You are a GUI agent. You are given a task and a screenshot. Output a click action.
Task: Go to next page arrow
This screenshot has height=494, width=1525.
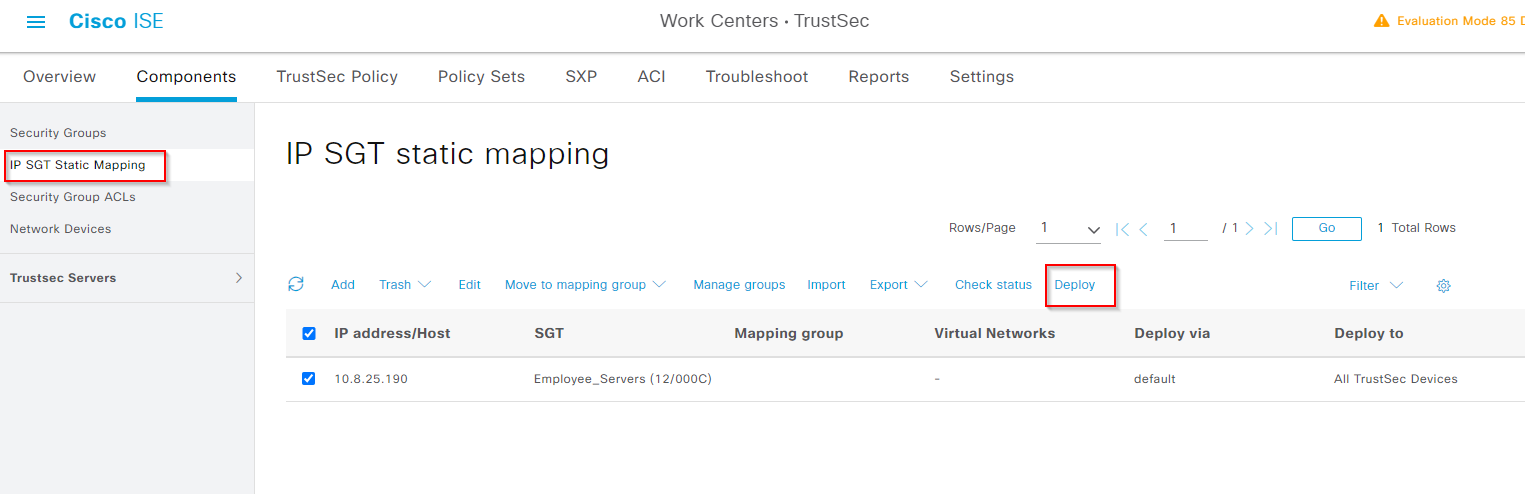(1249, 228)
